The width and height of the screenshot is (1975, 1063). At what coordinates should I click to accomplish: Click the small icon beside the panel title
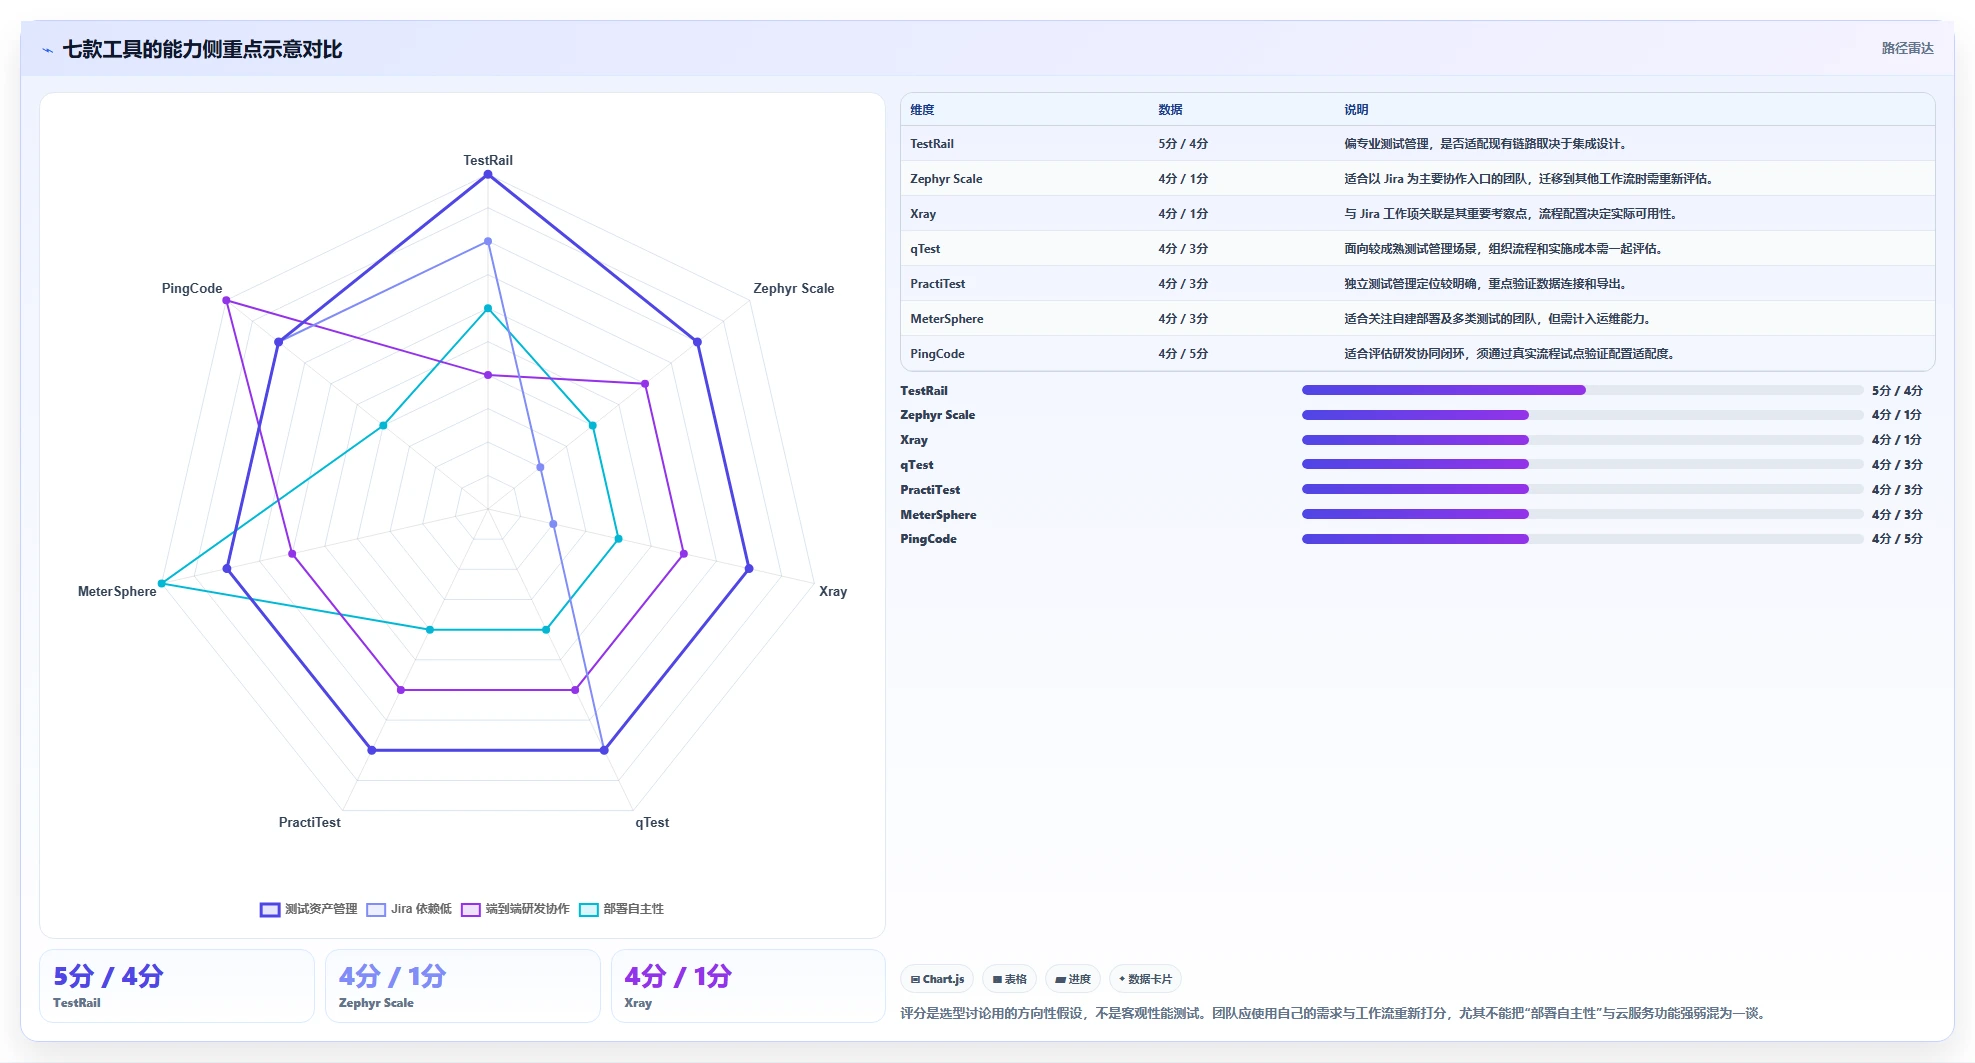click(47, 50)
